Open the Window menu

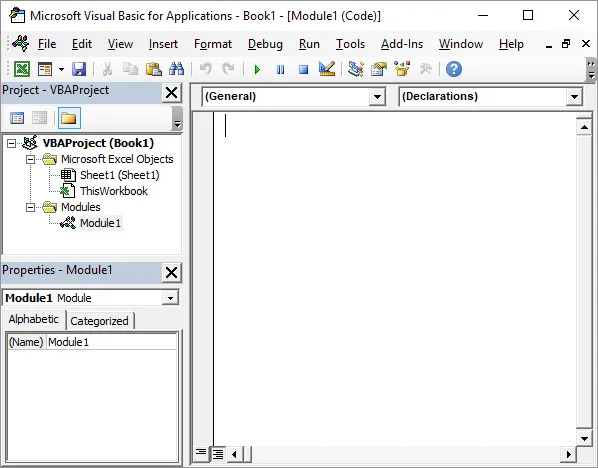click(461, 44)
